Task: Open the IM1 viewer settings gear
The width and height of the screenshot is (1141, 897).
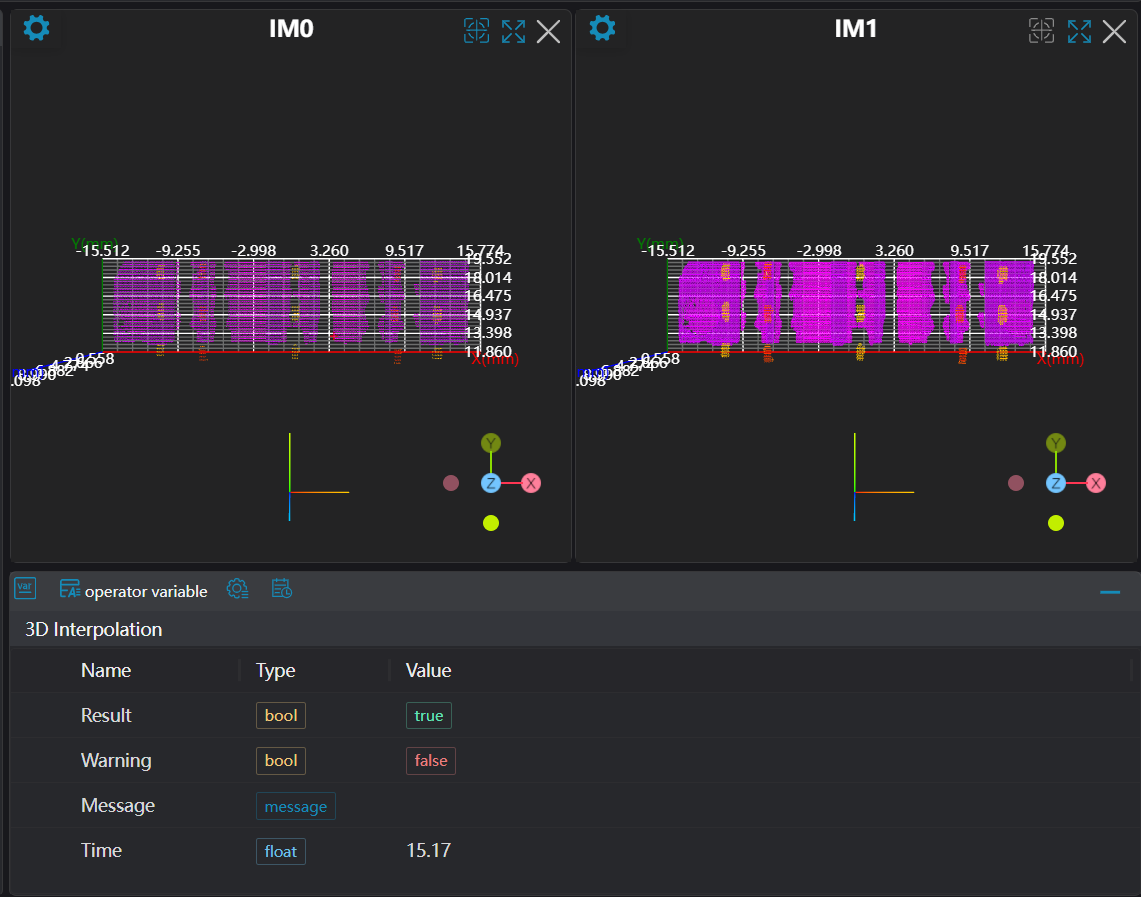Action: point(602,28)
